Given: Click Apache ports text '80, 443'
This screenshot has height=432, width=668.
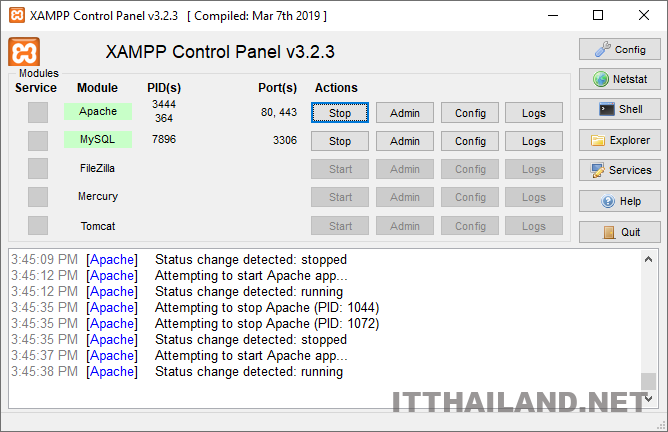Looking at the screenshot, I should point(279,112).
